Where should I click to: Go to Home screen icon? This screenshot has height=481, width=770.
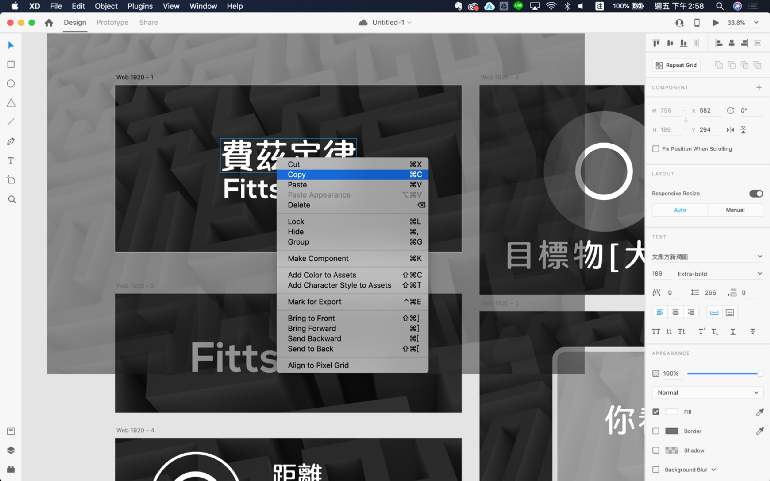[x=49, y=23]
